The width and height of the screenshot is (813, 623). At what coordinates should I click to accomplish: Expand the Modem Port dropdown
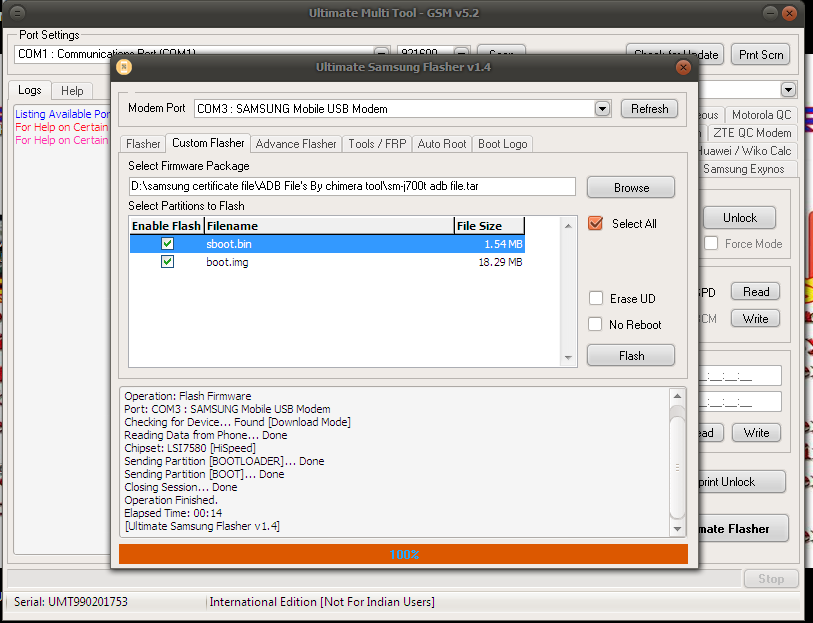[x=602, y=109]
